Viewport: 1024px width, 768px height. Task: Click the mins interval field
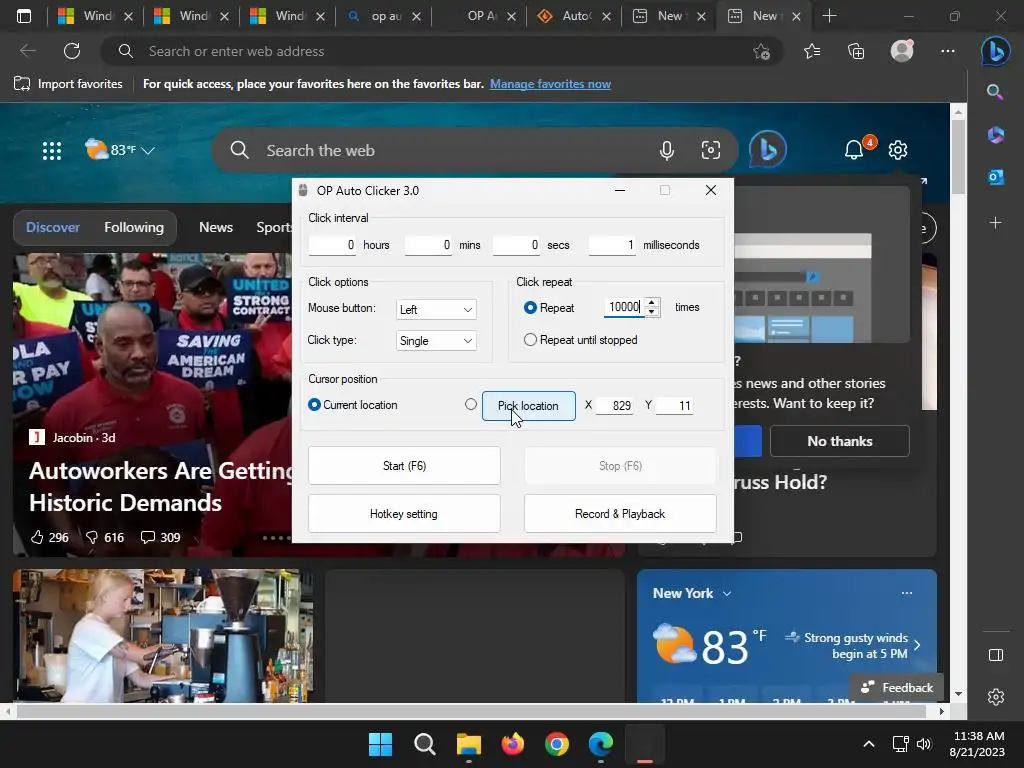coord(428,245)
